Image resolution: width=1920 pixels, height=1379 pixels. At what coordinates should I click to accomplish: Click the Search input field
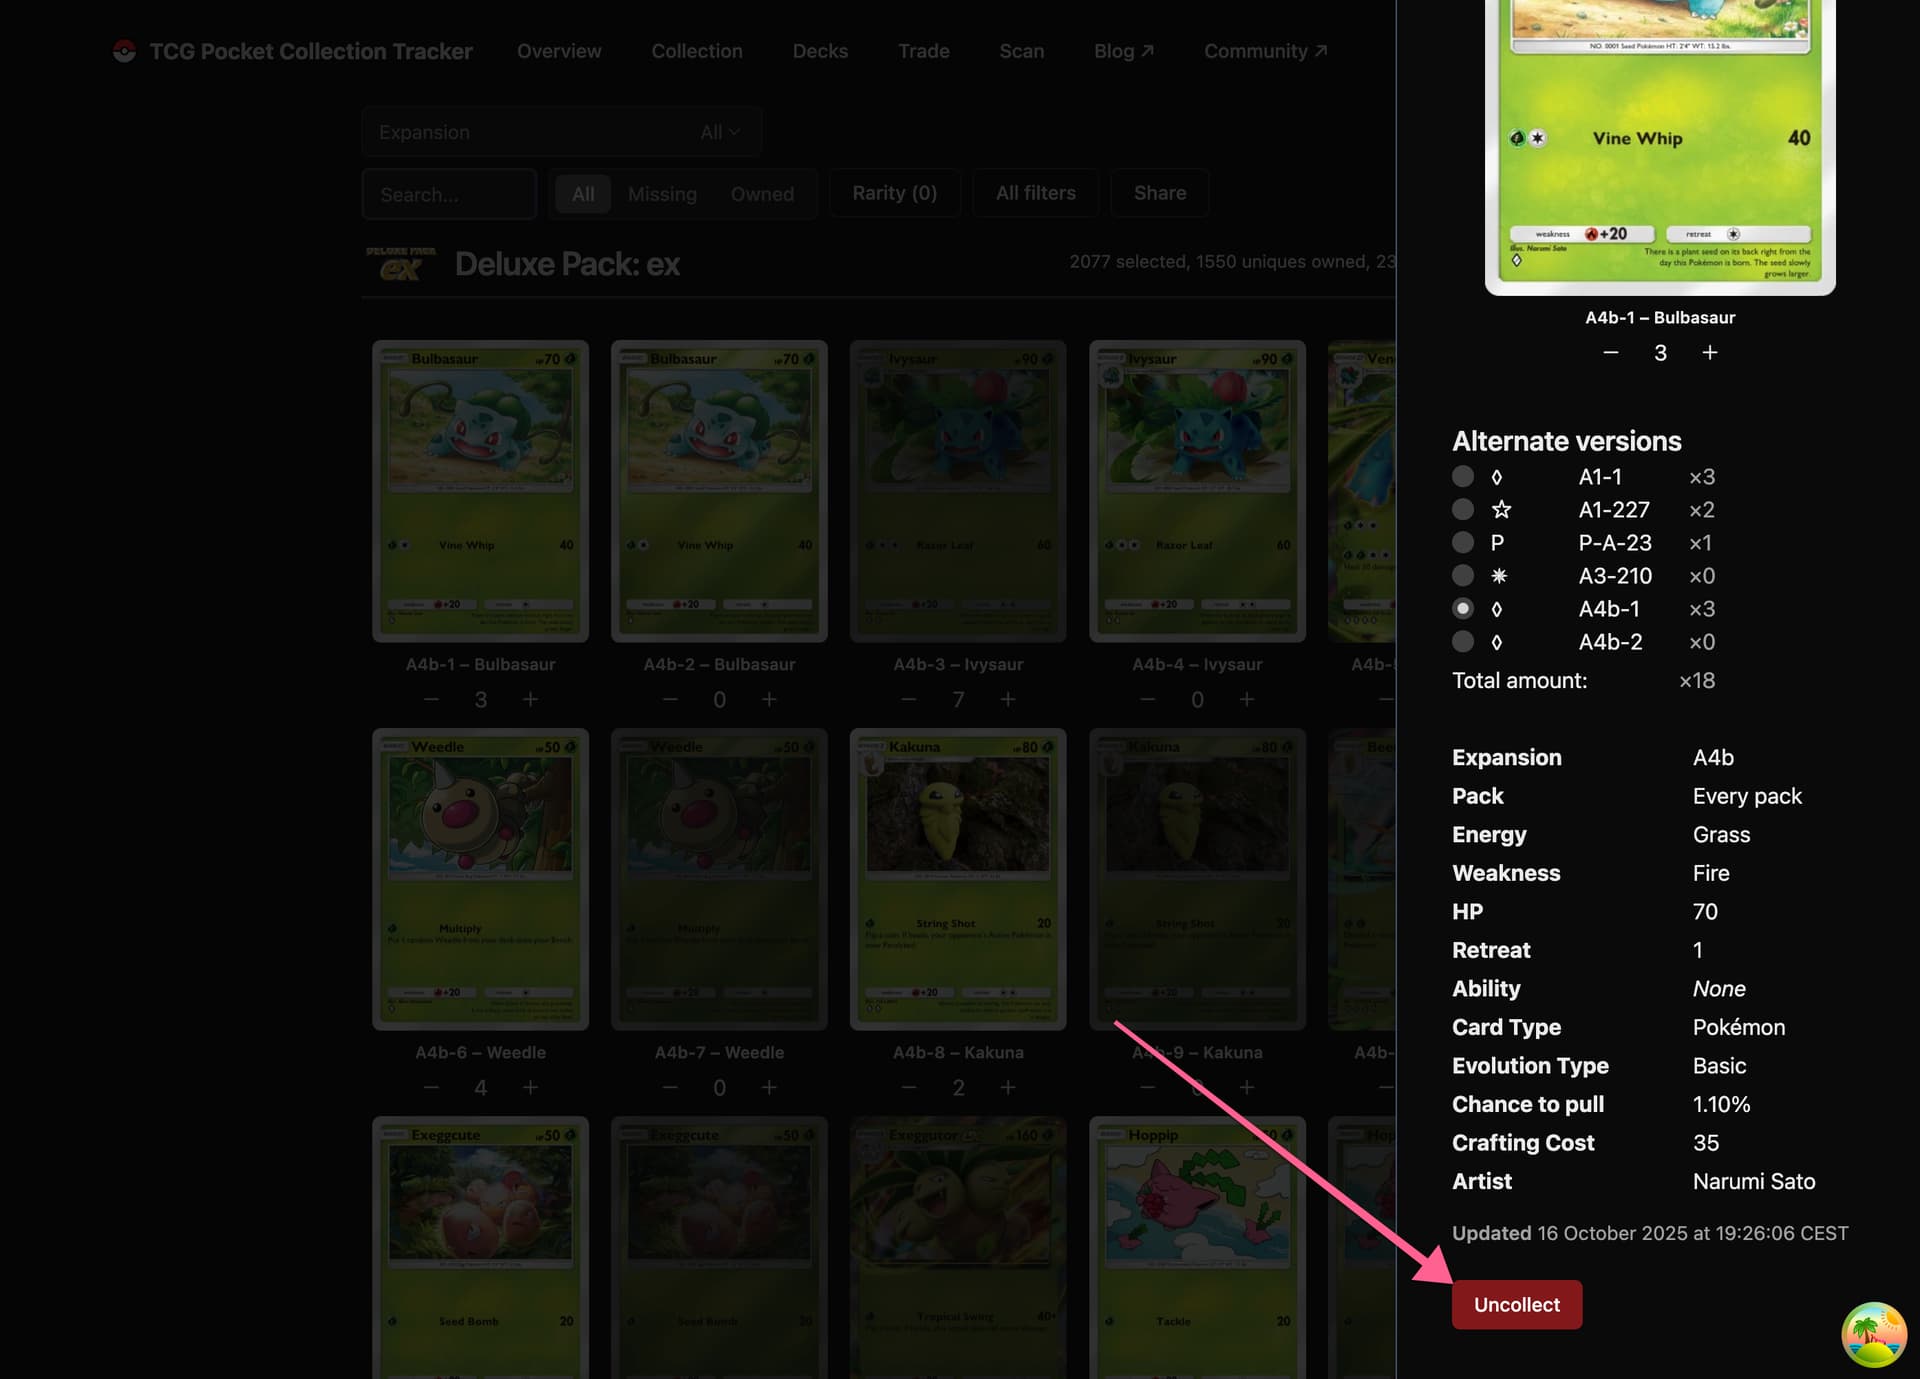[449, 194]
